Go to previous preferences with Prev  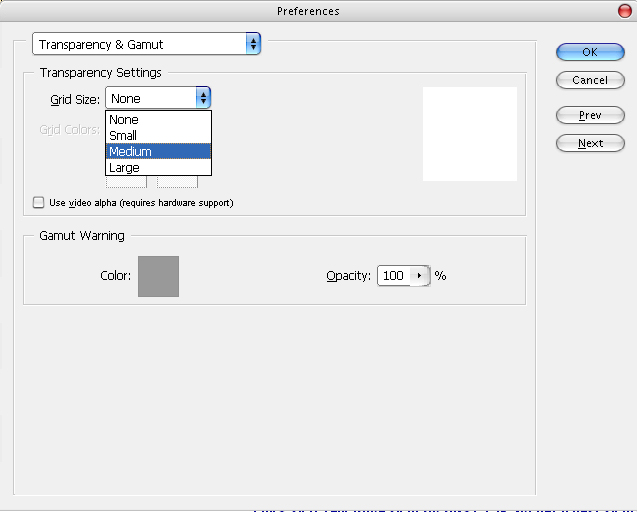coord(589,116)
